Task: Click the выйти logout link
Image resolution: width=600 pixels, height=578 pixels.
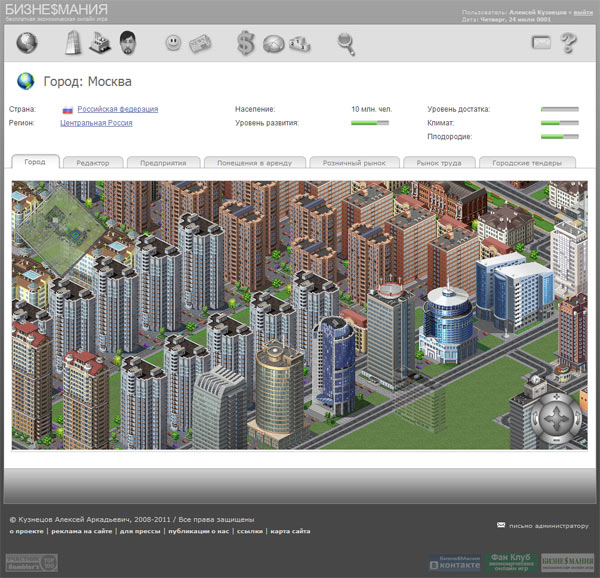Action: (583, 12)
